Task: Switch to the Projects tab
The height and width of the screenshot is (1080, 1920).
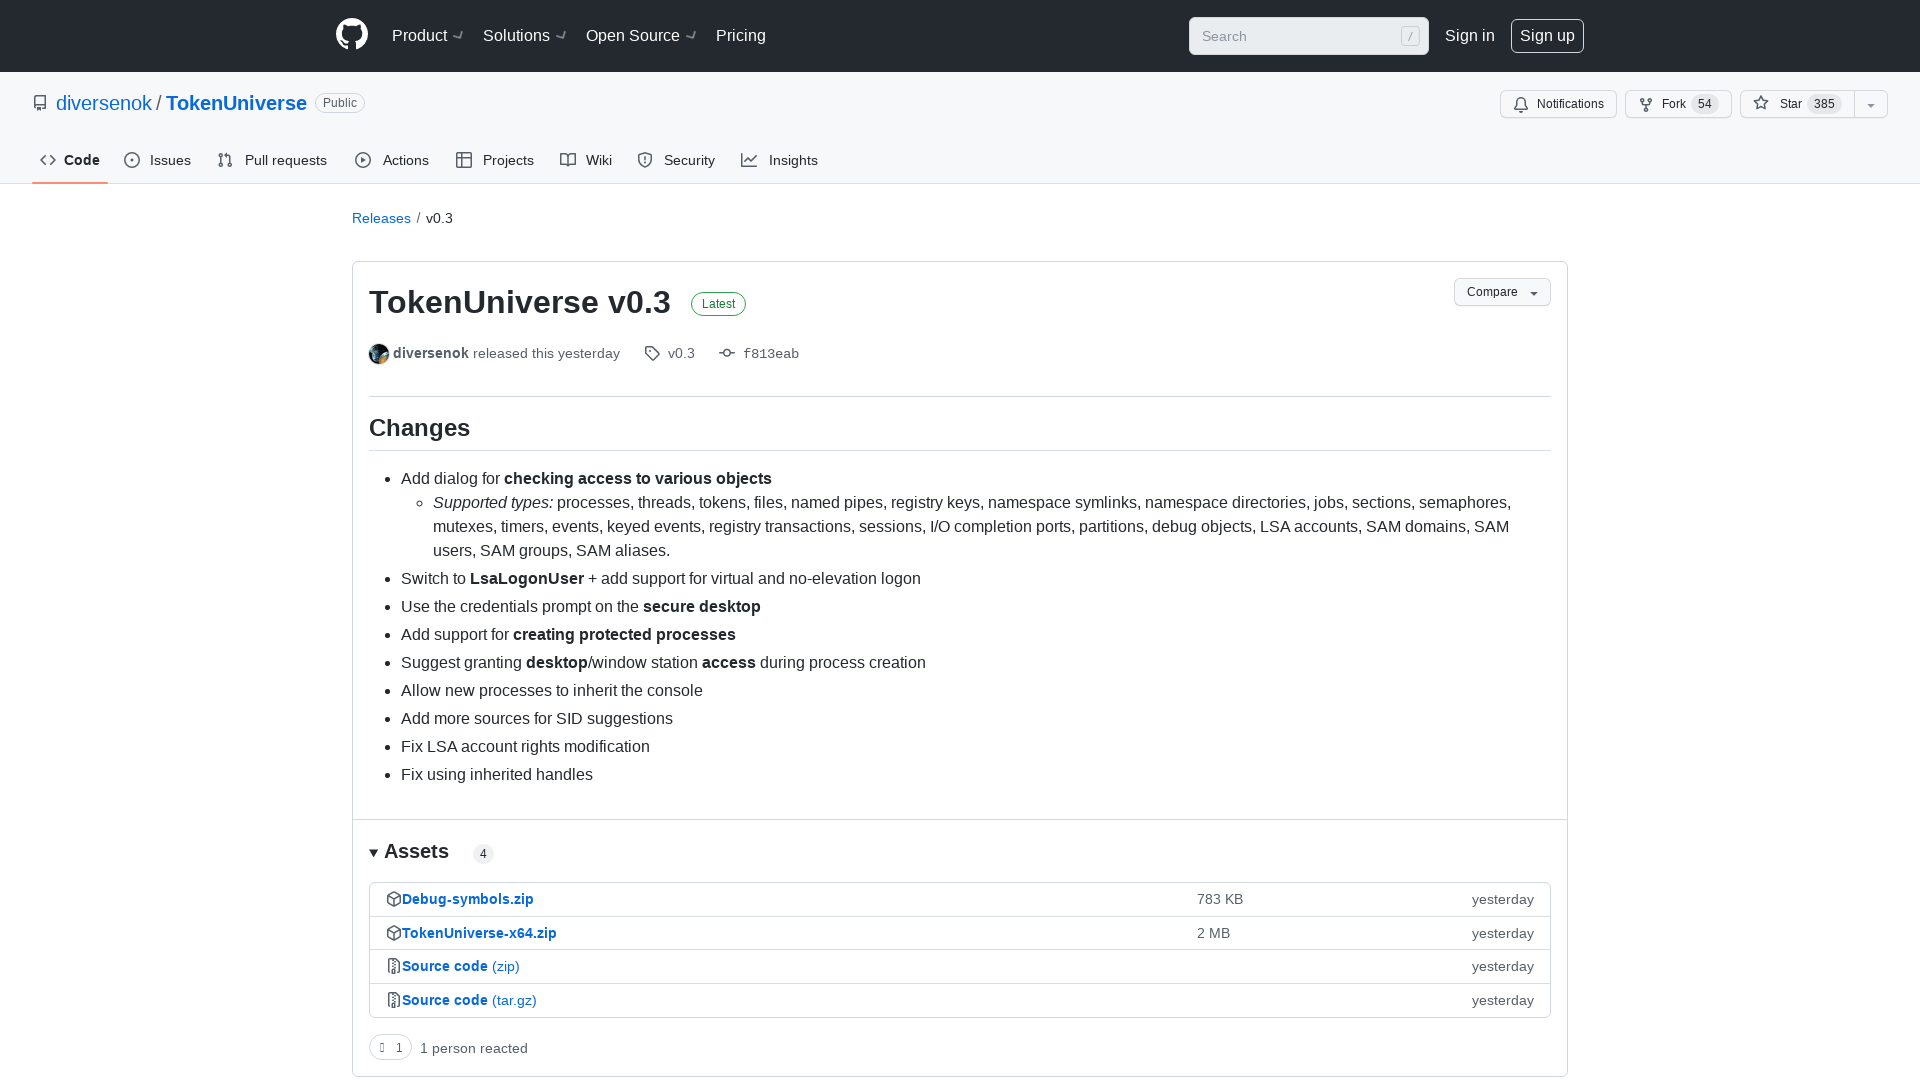Action: click(495, 160)
